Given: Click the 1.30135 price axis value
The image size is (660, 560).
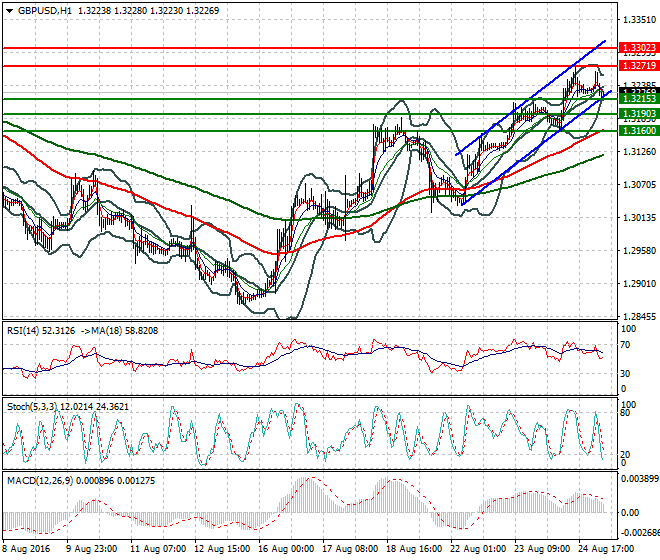Looking at the screenshot, I should point(639,218).
